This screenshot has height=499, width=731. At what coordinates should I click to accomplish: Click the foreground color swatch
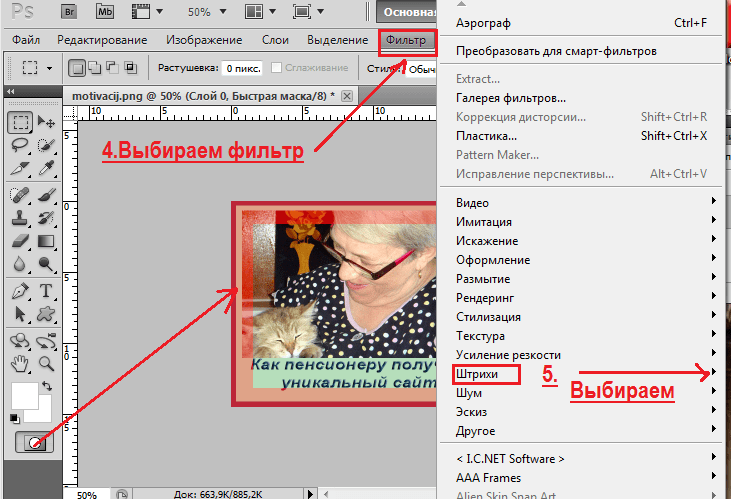23,394
